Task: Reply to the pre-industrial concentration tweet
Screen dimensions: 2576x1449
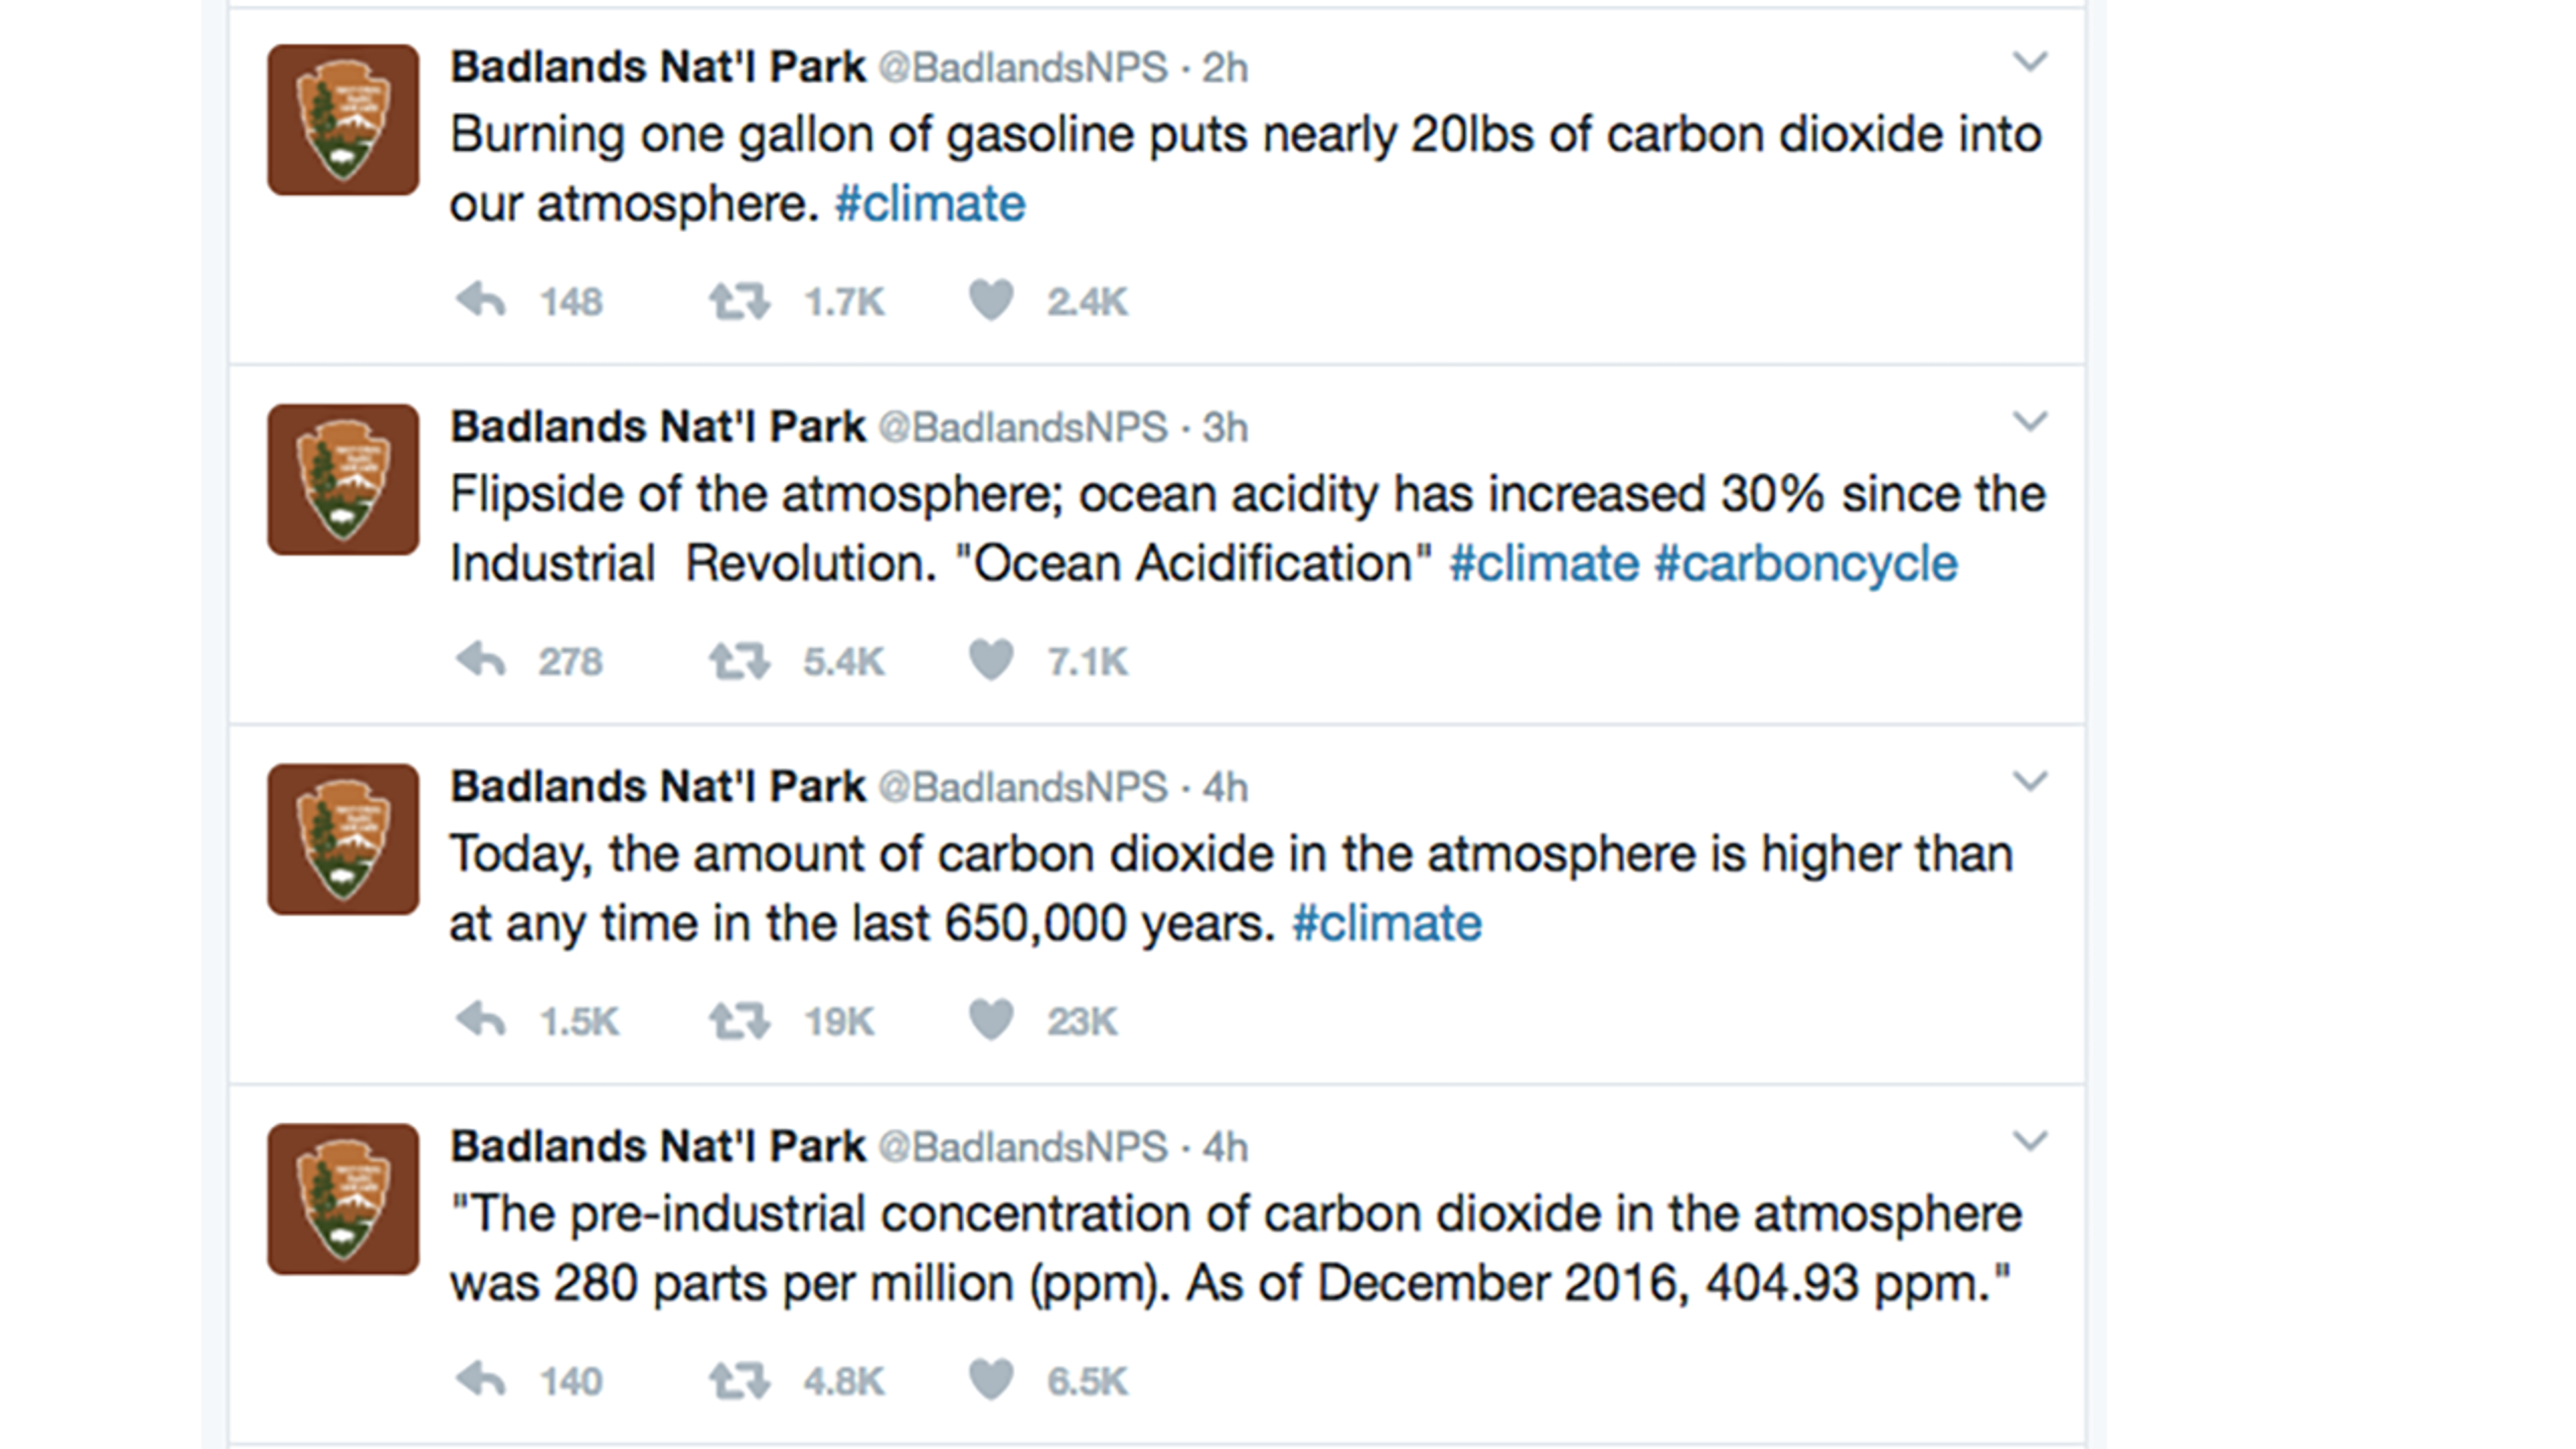Action: (481, 1380)
